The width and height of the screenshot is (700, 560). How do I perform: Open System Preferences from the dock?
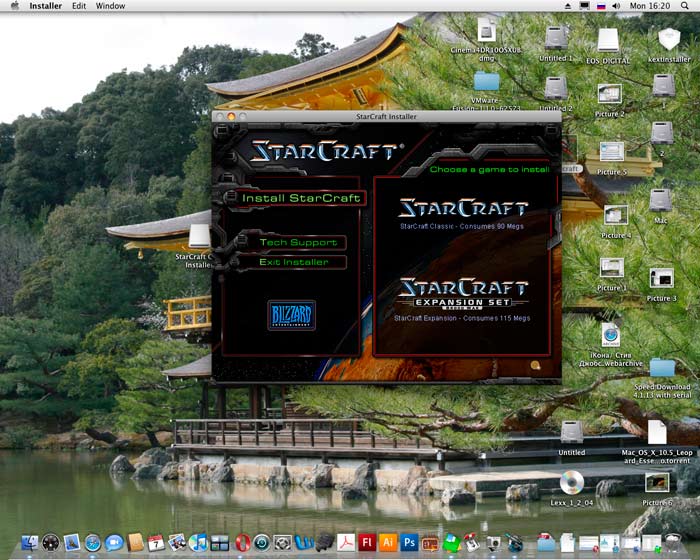pyautogui.click(x=283, y=543)
